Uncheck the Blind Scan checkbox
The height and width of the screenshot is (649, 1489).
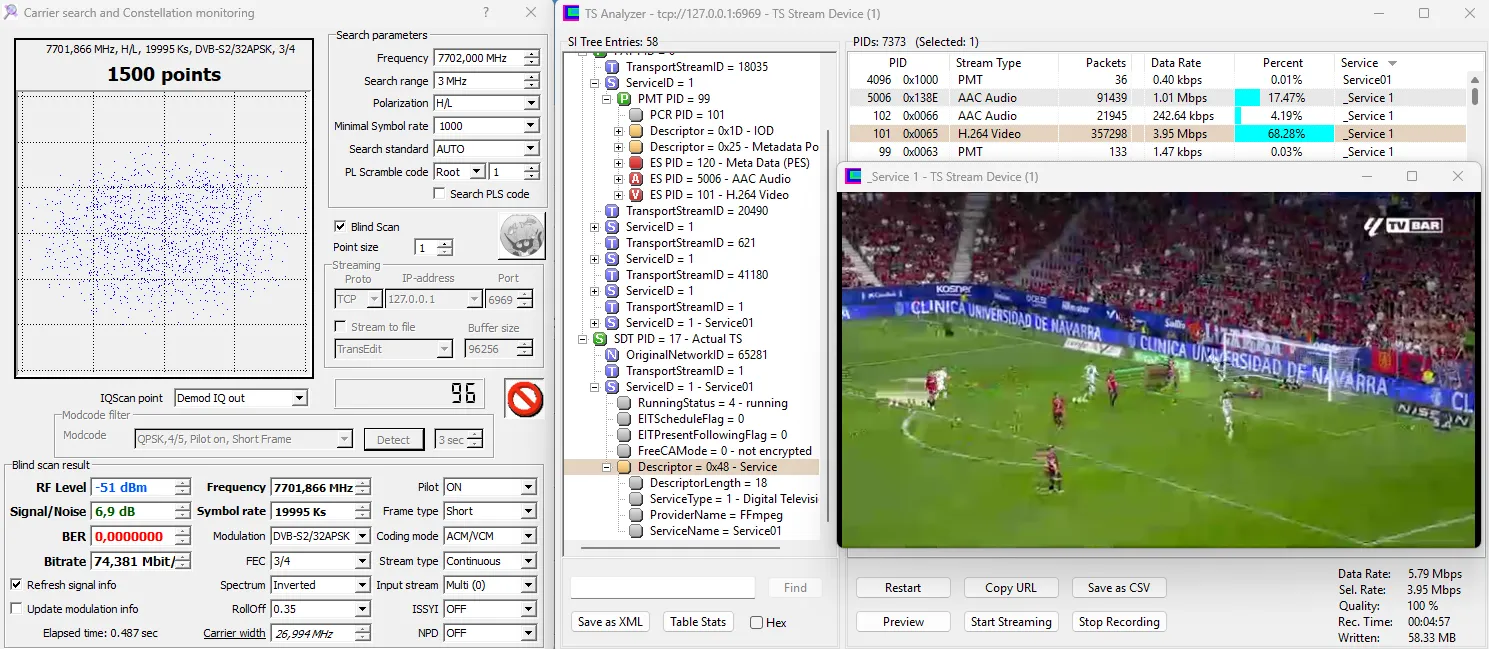[x=340, y=227]
